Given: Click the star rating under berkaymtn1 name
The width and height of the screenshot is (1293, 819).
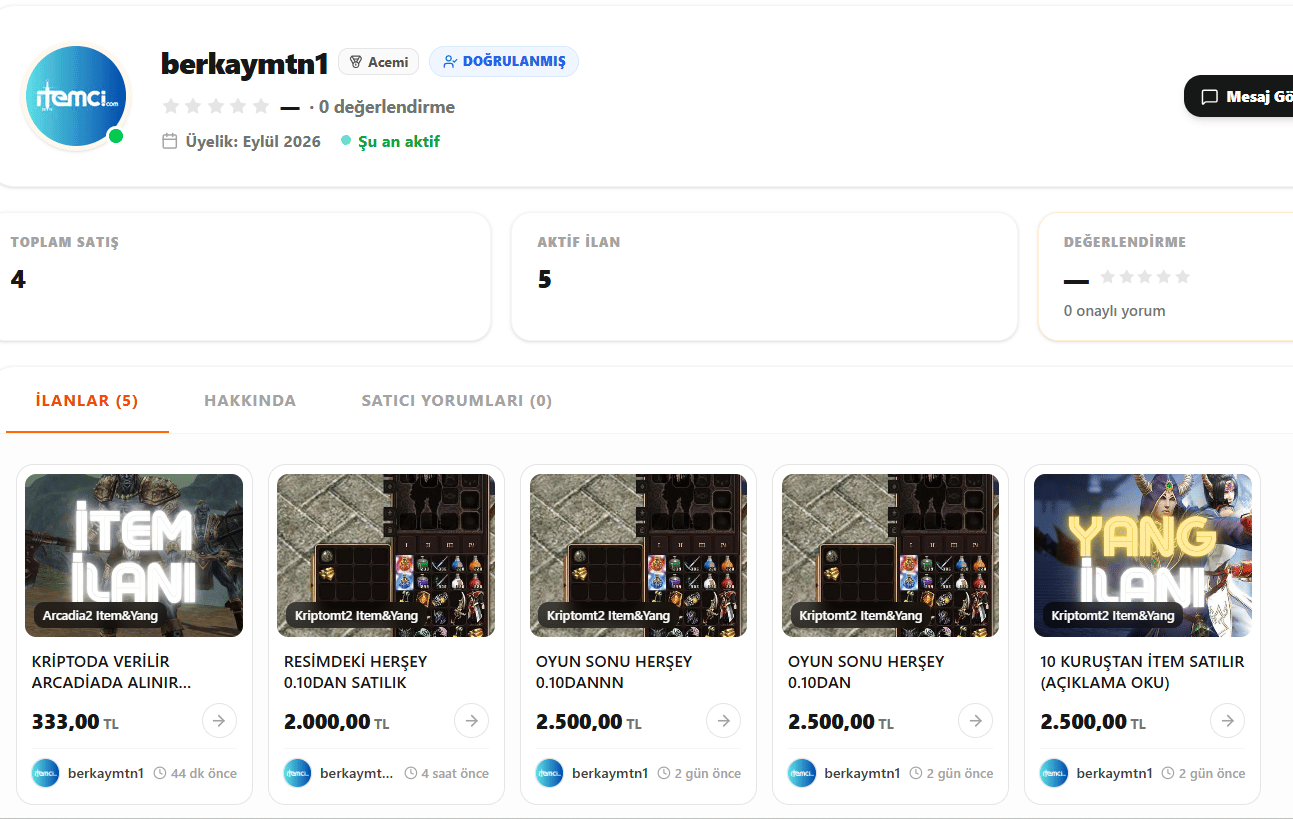Looking at the screenshot, I should 216,106.
